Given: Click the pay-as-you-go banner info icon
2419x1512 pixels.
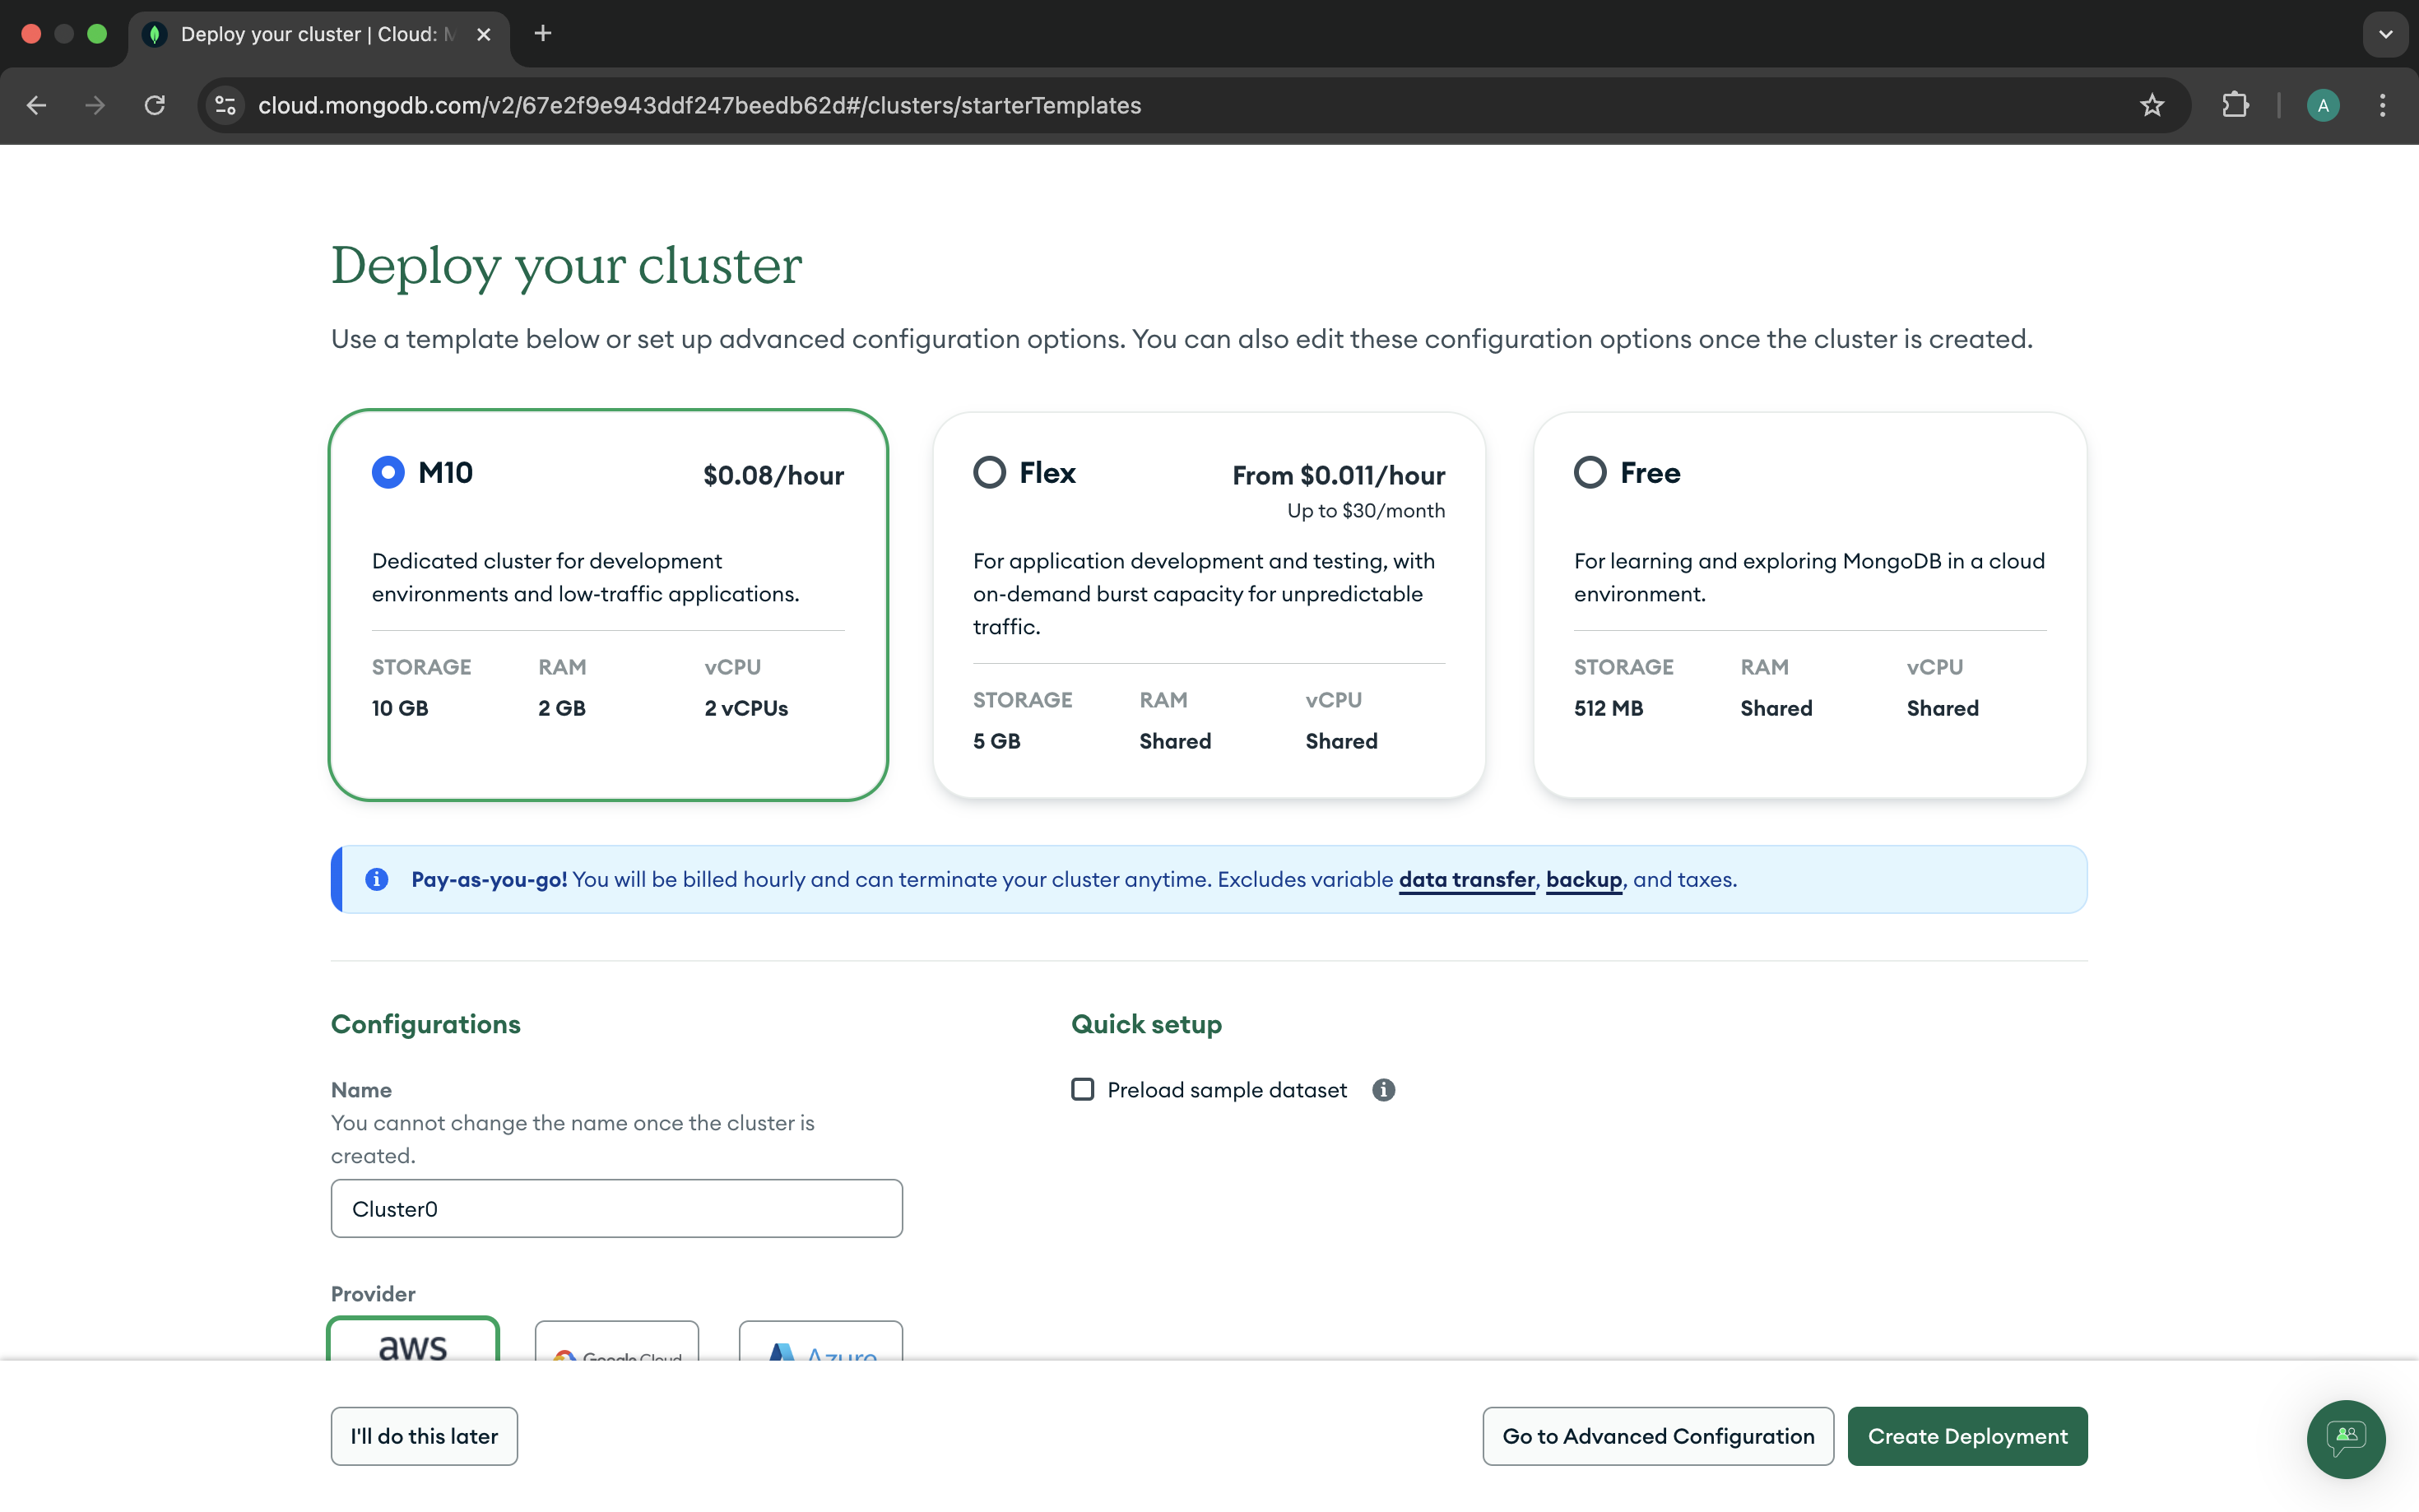Looking at the screenshot, I should click(377, 879).
